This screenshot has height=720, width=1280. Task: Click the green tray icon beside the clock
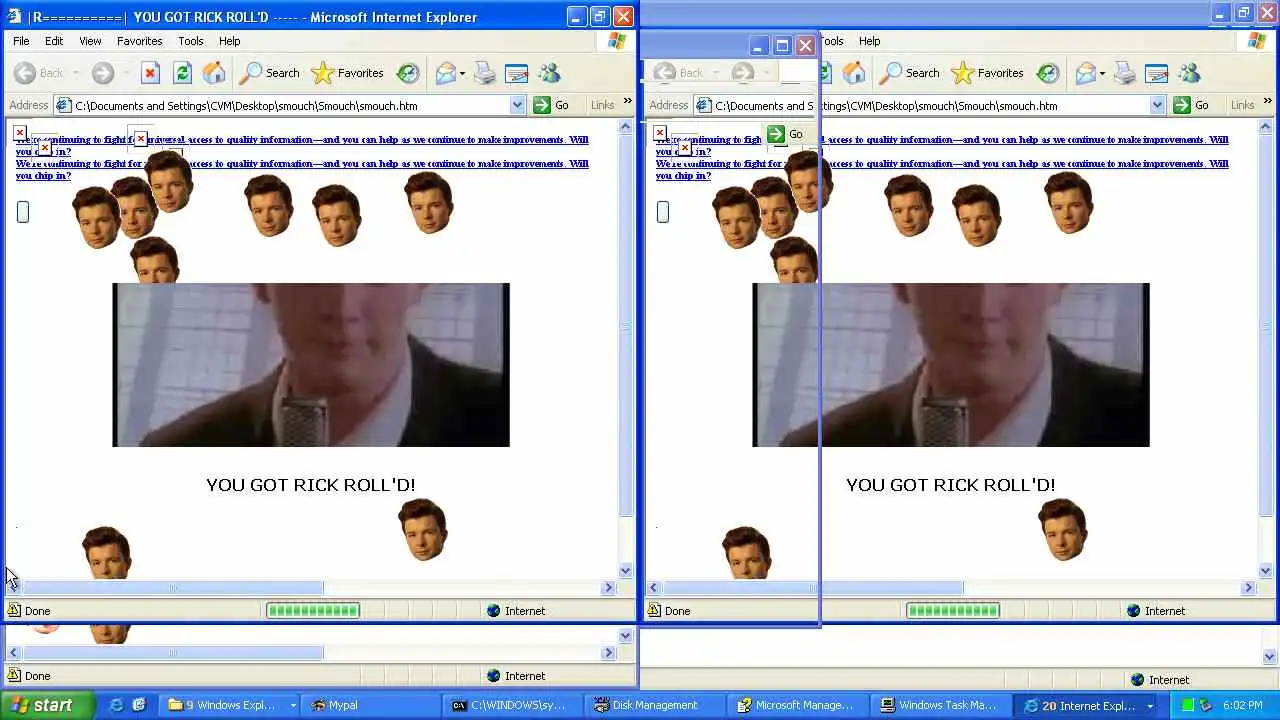pyautogui.click(x=1188, y=705)
